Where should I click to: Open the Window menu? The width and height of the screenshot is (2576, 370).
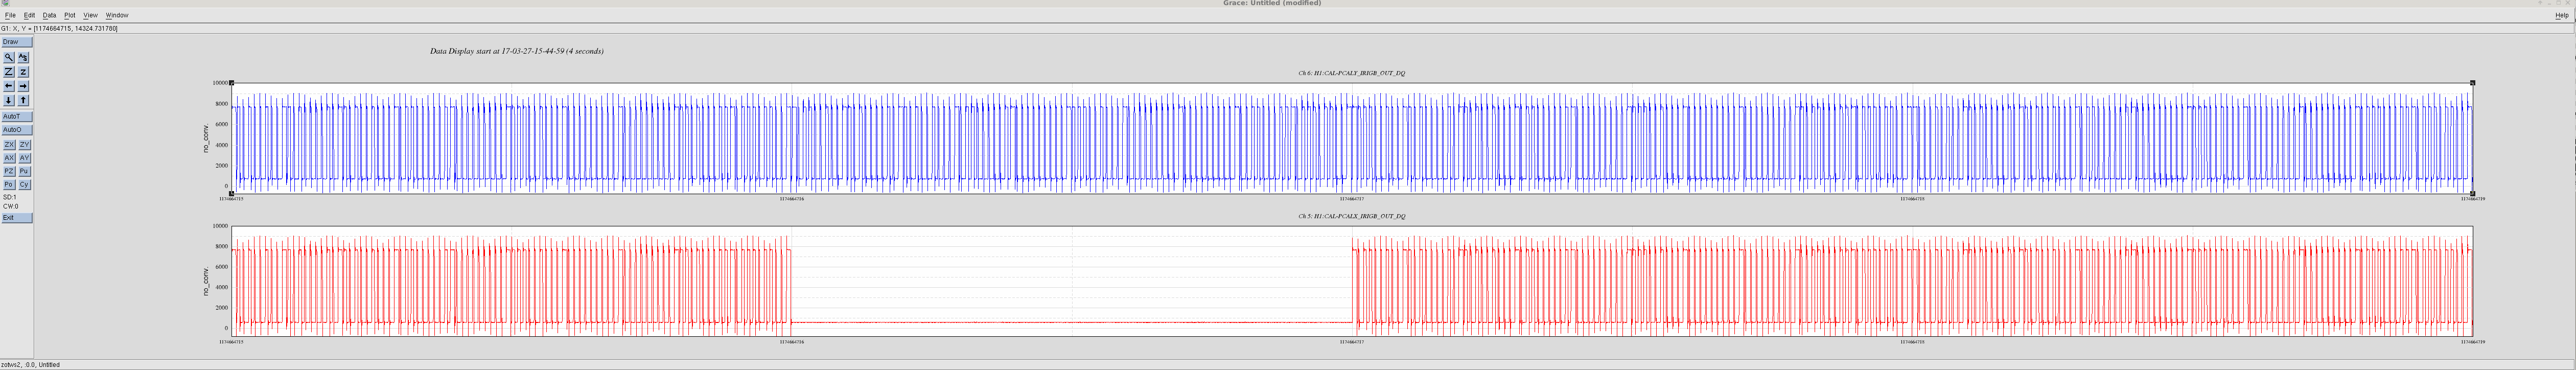pos(117,15)
